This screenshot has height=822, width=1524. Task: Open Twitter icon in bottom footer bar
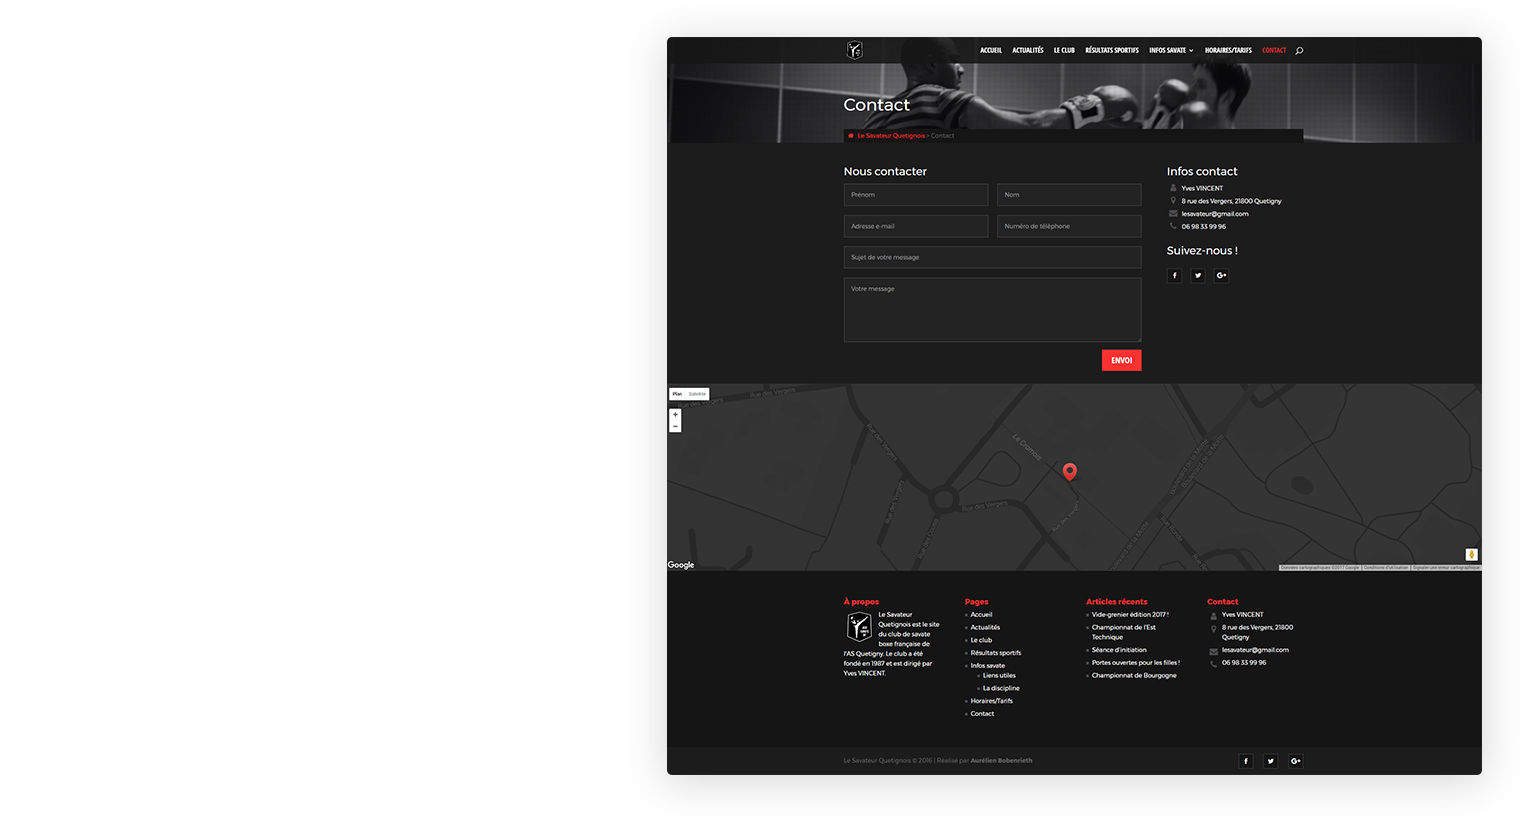[x=1270, y=761]
